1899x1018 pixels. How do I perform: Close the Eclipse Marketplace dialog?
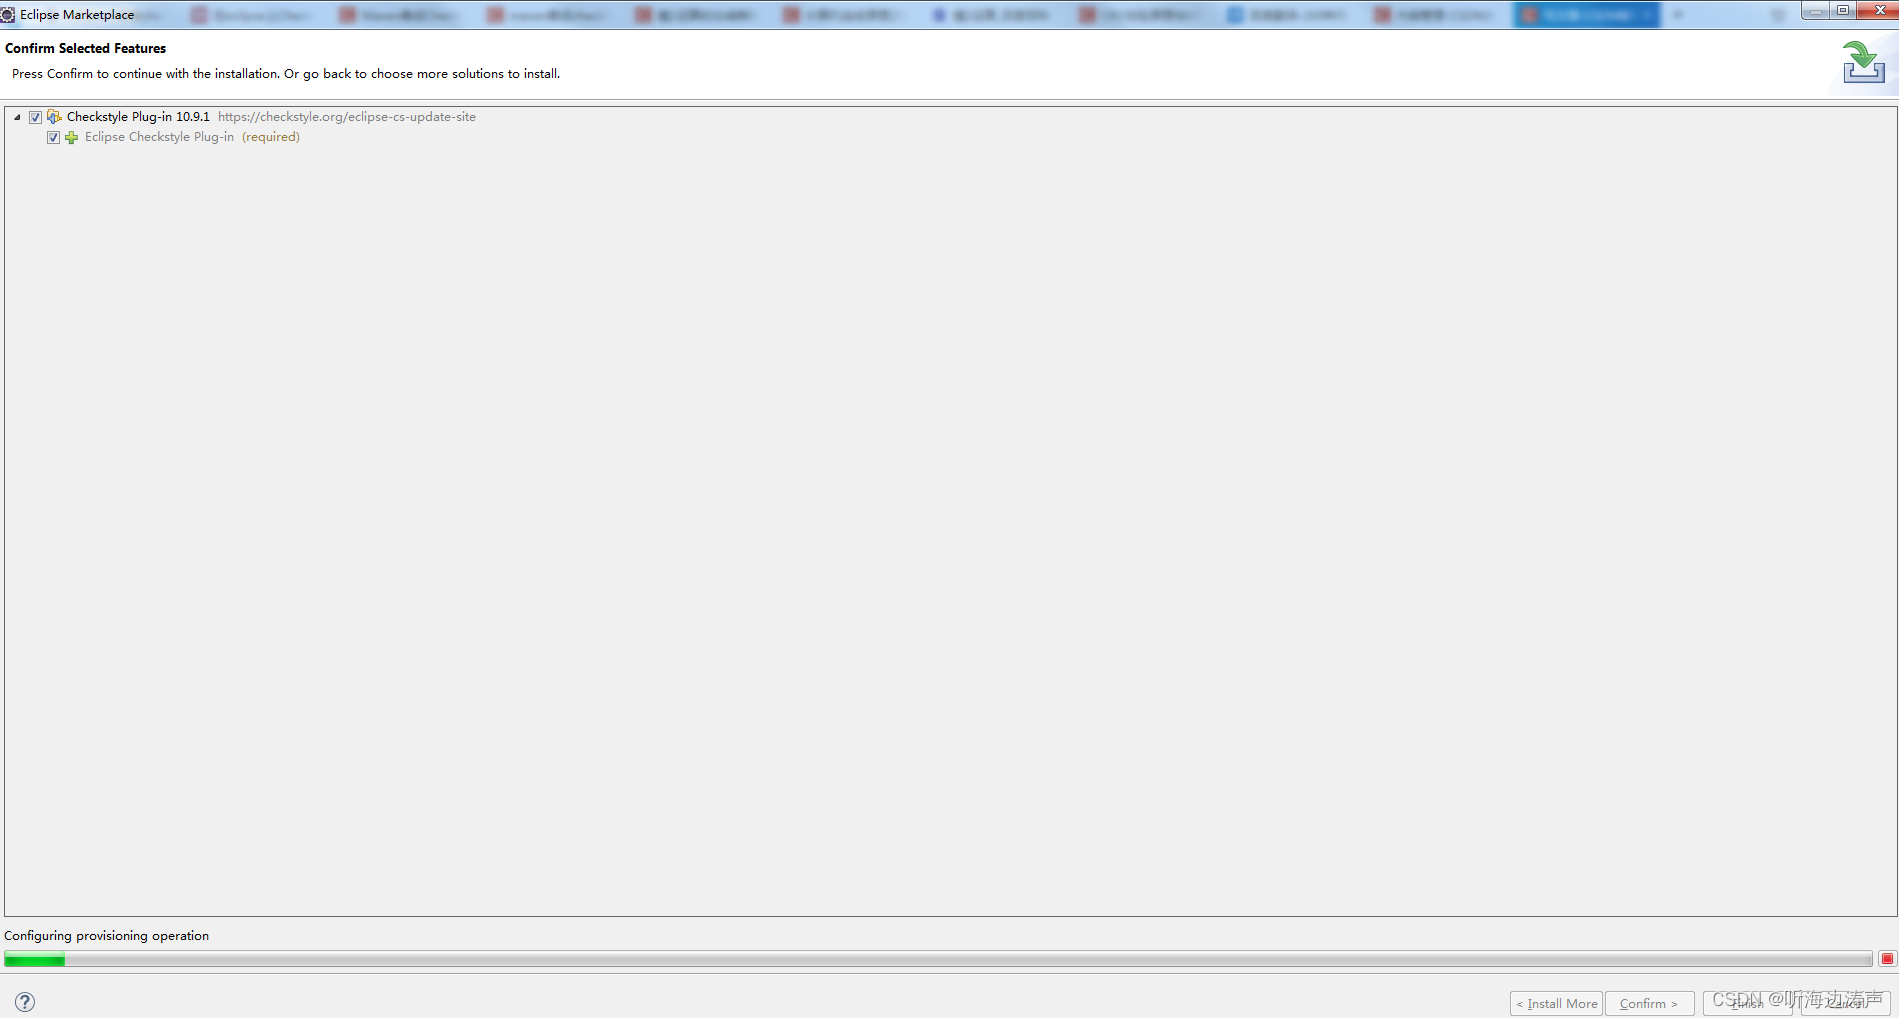(1877, 10)
